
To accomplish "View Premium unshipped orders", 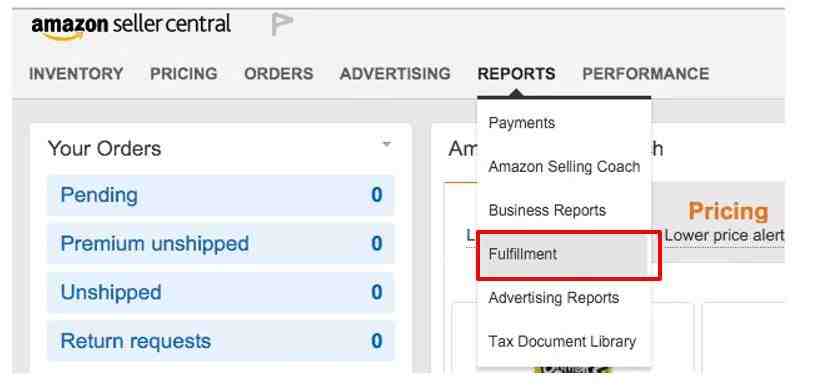I will pos(220,244).
